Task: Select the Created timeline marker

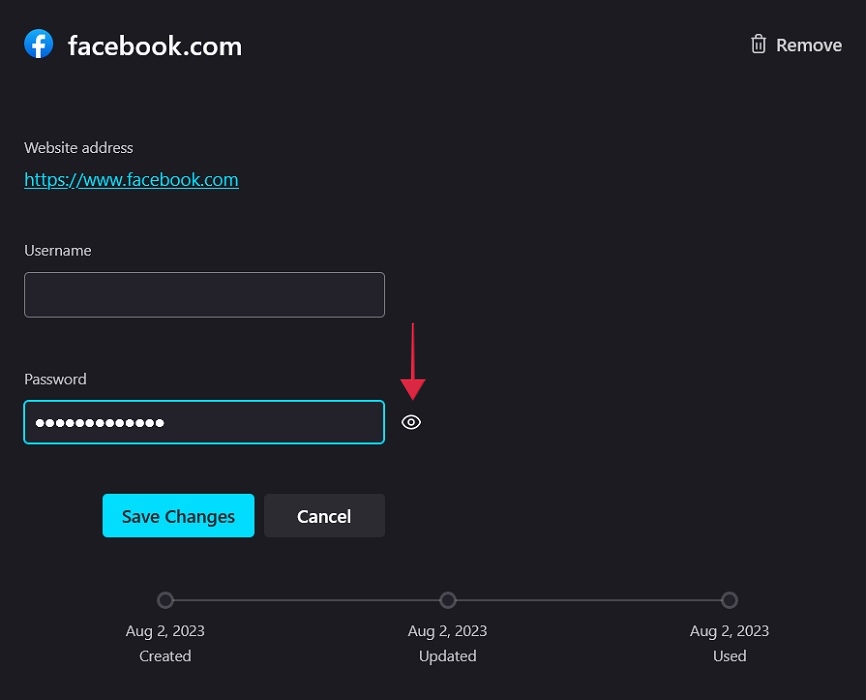Action: coord(165,600)
